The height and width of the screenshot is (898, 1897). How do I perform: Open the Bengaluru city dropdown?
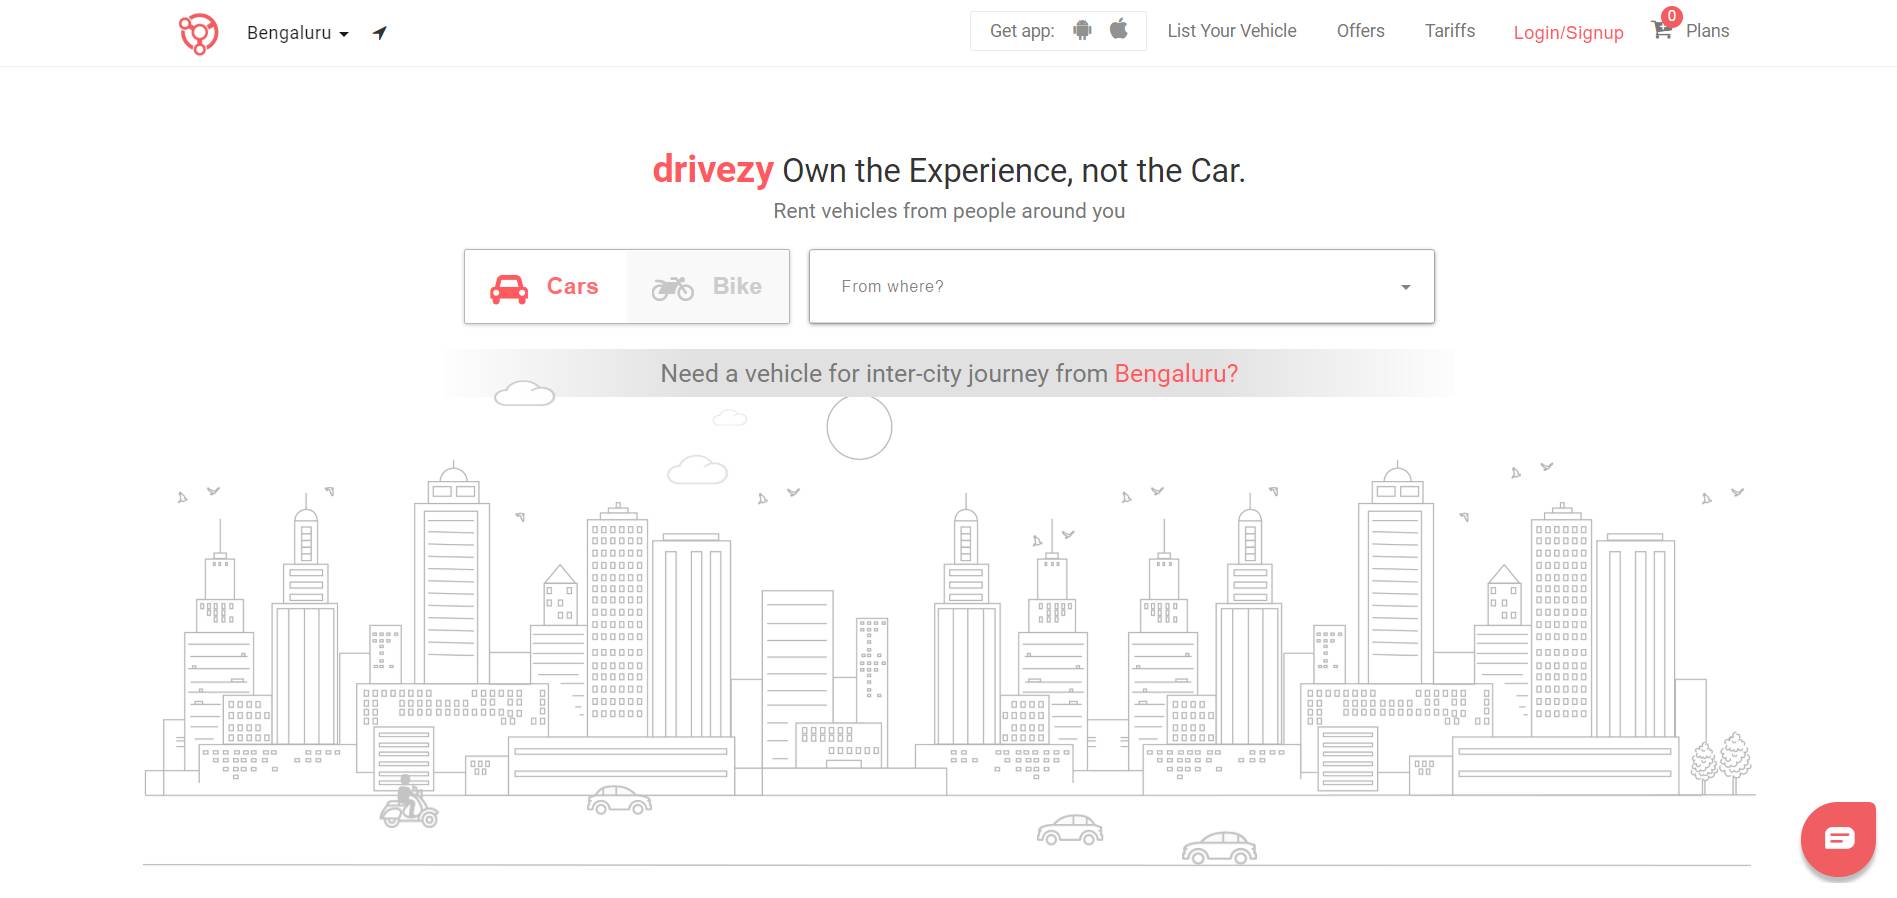point(297,33)
